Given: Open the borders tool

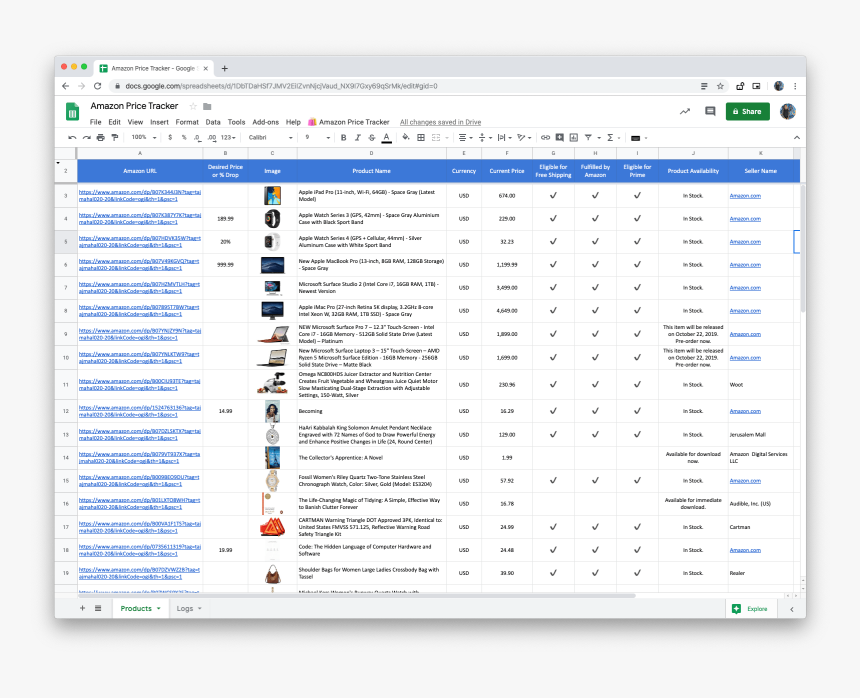Looking at the screenshot, I should [x=421, y=138].
